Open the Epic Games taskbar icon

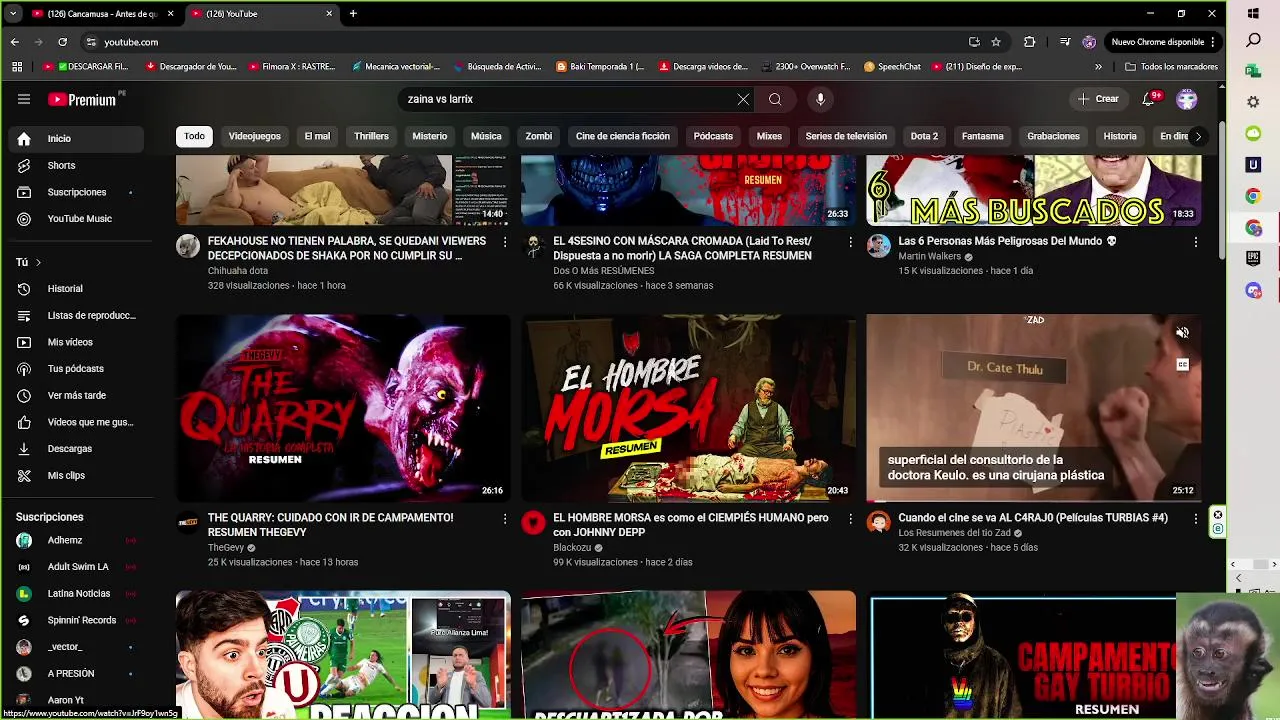pos(1253,258)
